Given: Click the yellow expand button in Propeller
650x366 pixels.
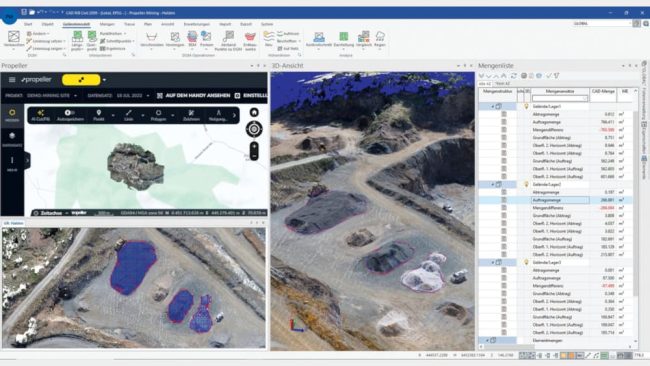Looking at the screenshot, I should coord(81,80).
